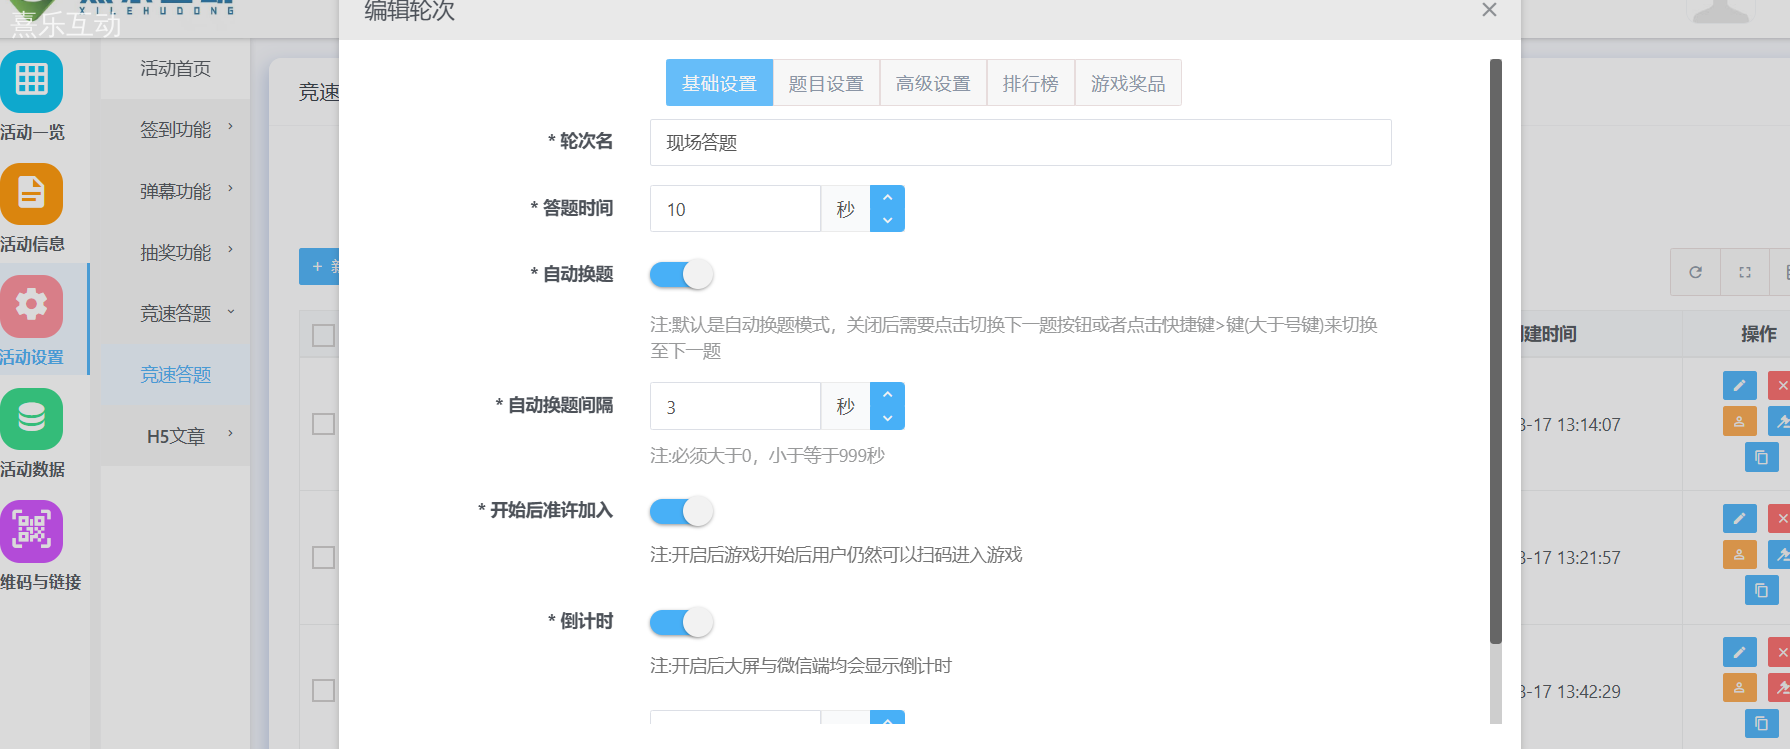Toggle the 倒计时 switch
This screenshot has height=749, width=1790.
click(x=681, y=622)
